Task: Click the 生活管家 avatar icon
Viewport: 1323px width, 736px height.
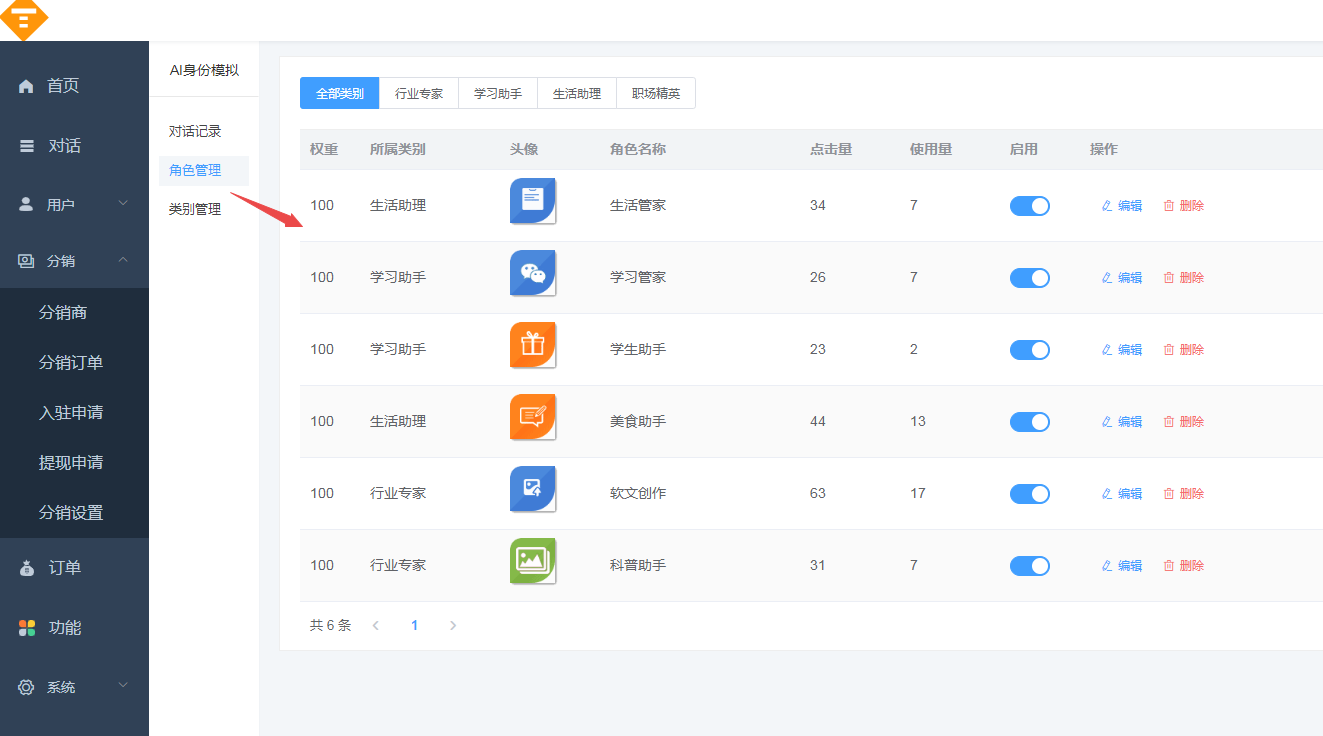Action: coord(533,201)
